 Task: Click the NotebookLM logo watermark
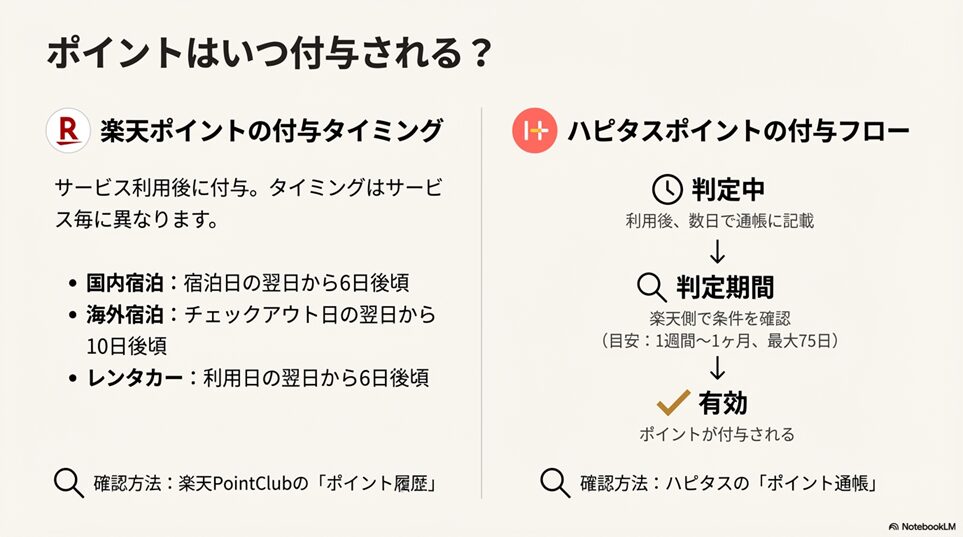point(919,525)
